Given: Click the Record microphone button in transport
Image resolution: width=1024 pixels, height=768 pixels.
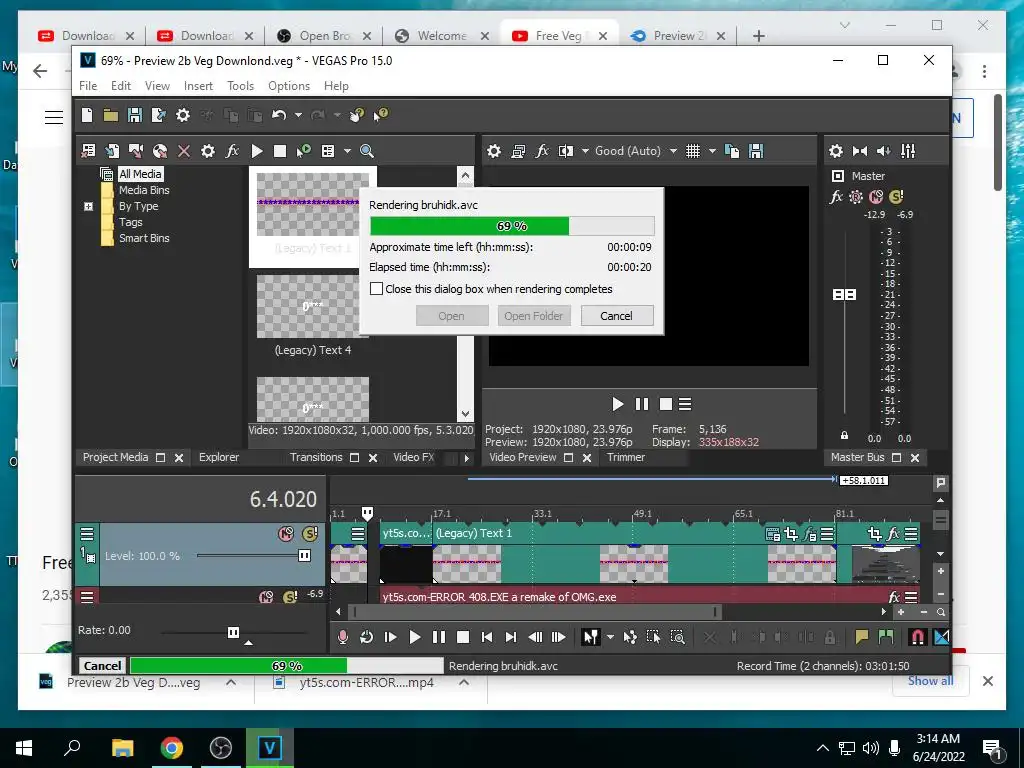Looking at the screenshot, I should click(x=343, y=637).
